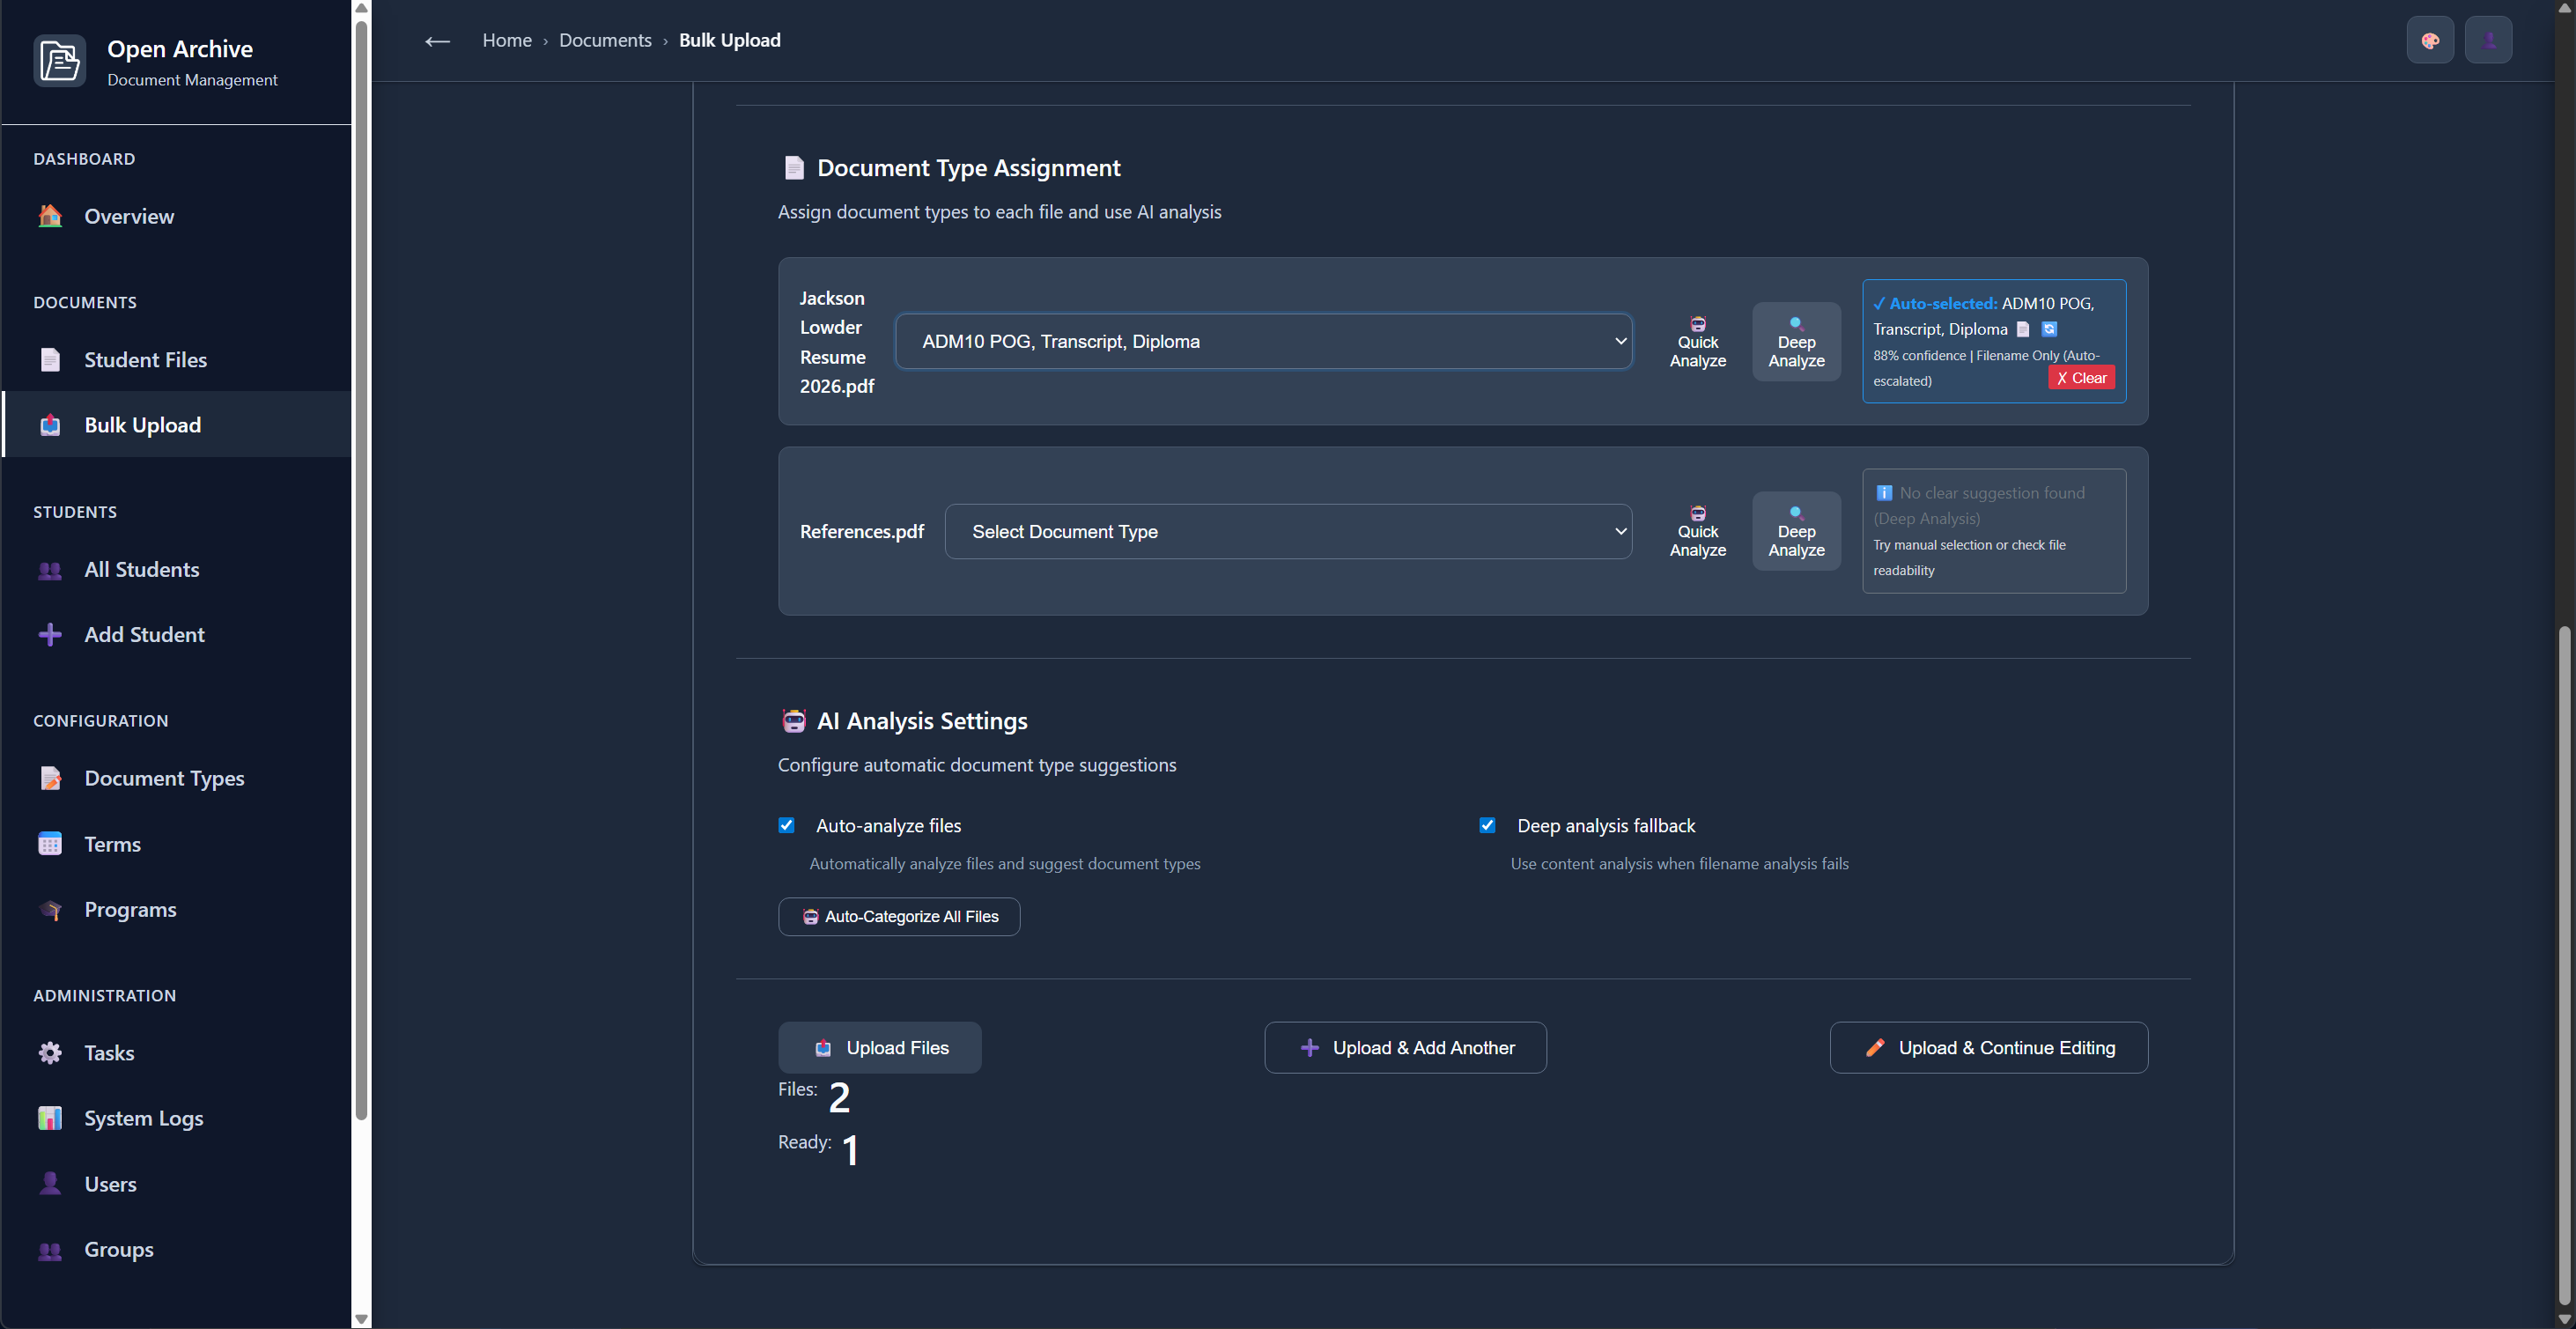Click the Terms sidebar label
Image resolution: width=2576 pixels, height=1329 pixels.
(112, 844)
